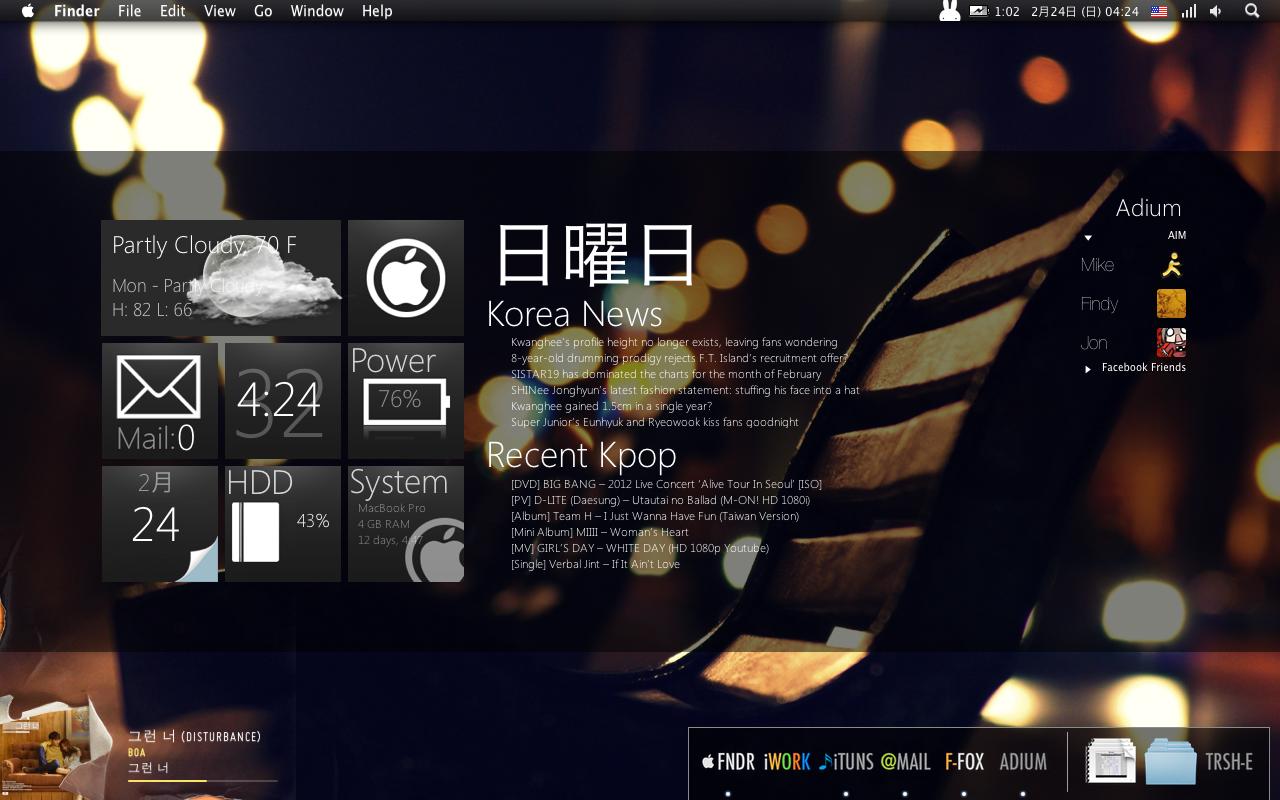Open 8-year-old drumming prodigy news link

[679, 358]
